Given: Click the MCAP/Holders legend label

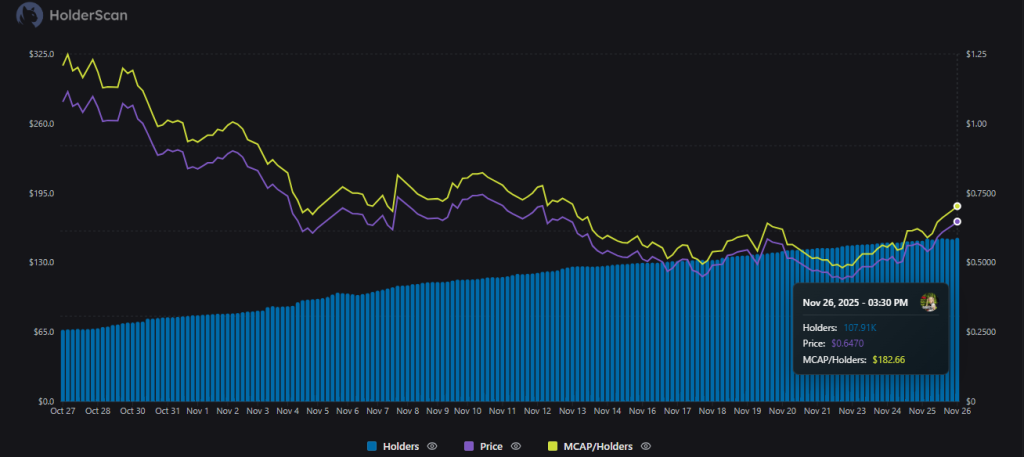Looking at the screenshot, I should 599,446.
